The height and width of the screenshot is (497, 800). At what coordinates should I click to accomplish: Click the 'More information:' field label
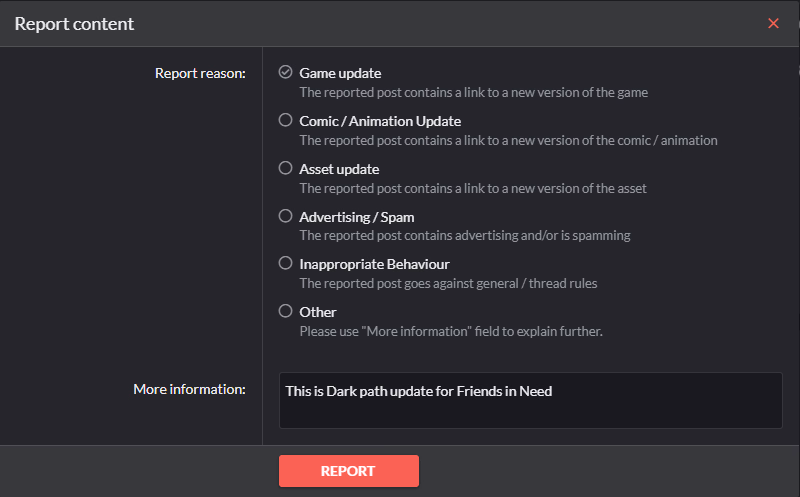pyautogui.click(x=189, y=389)
